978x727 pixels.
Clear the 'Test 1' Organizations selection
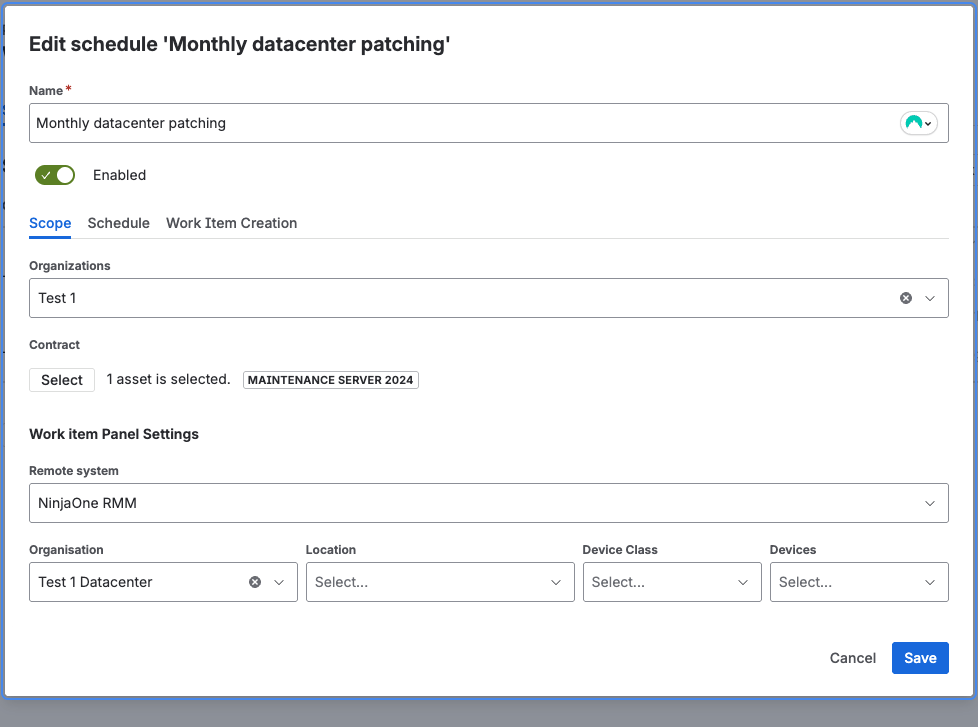pos(906,298)
